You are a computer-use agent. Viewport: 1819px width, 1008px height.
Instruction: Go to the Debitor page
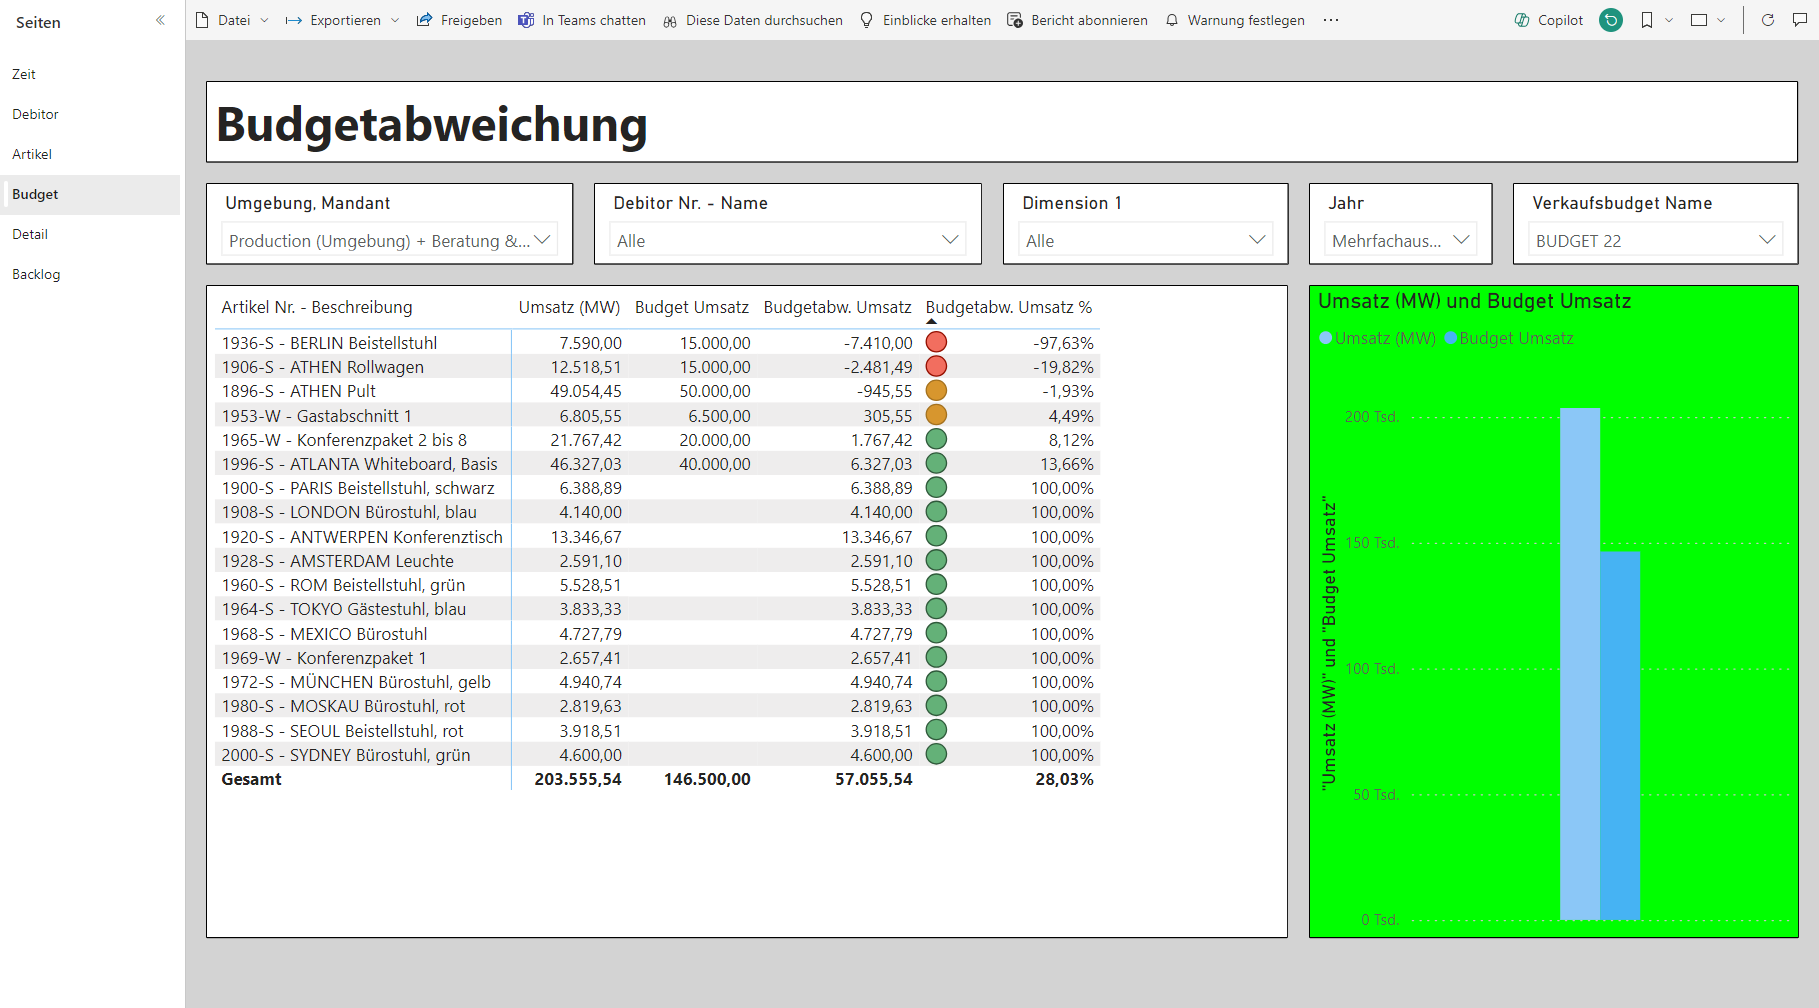35,114
